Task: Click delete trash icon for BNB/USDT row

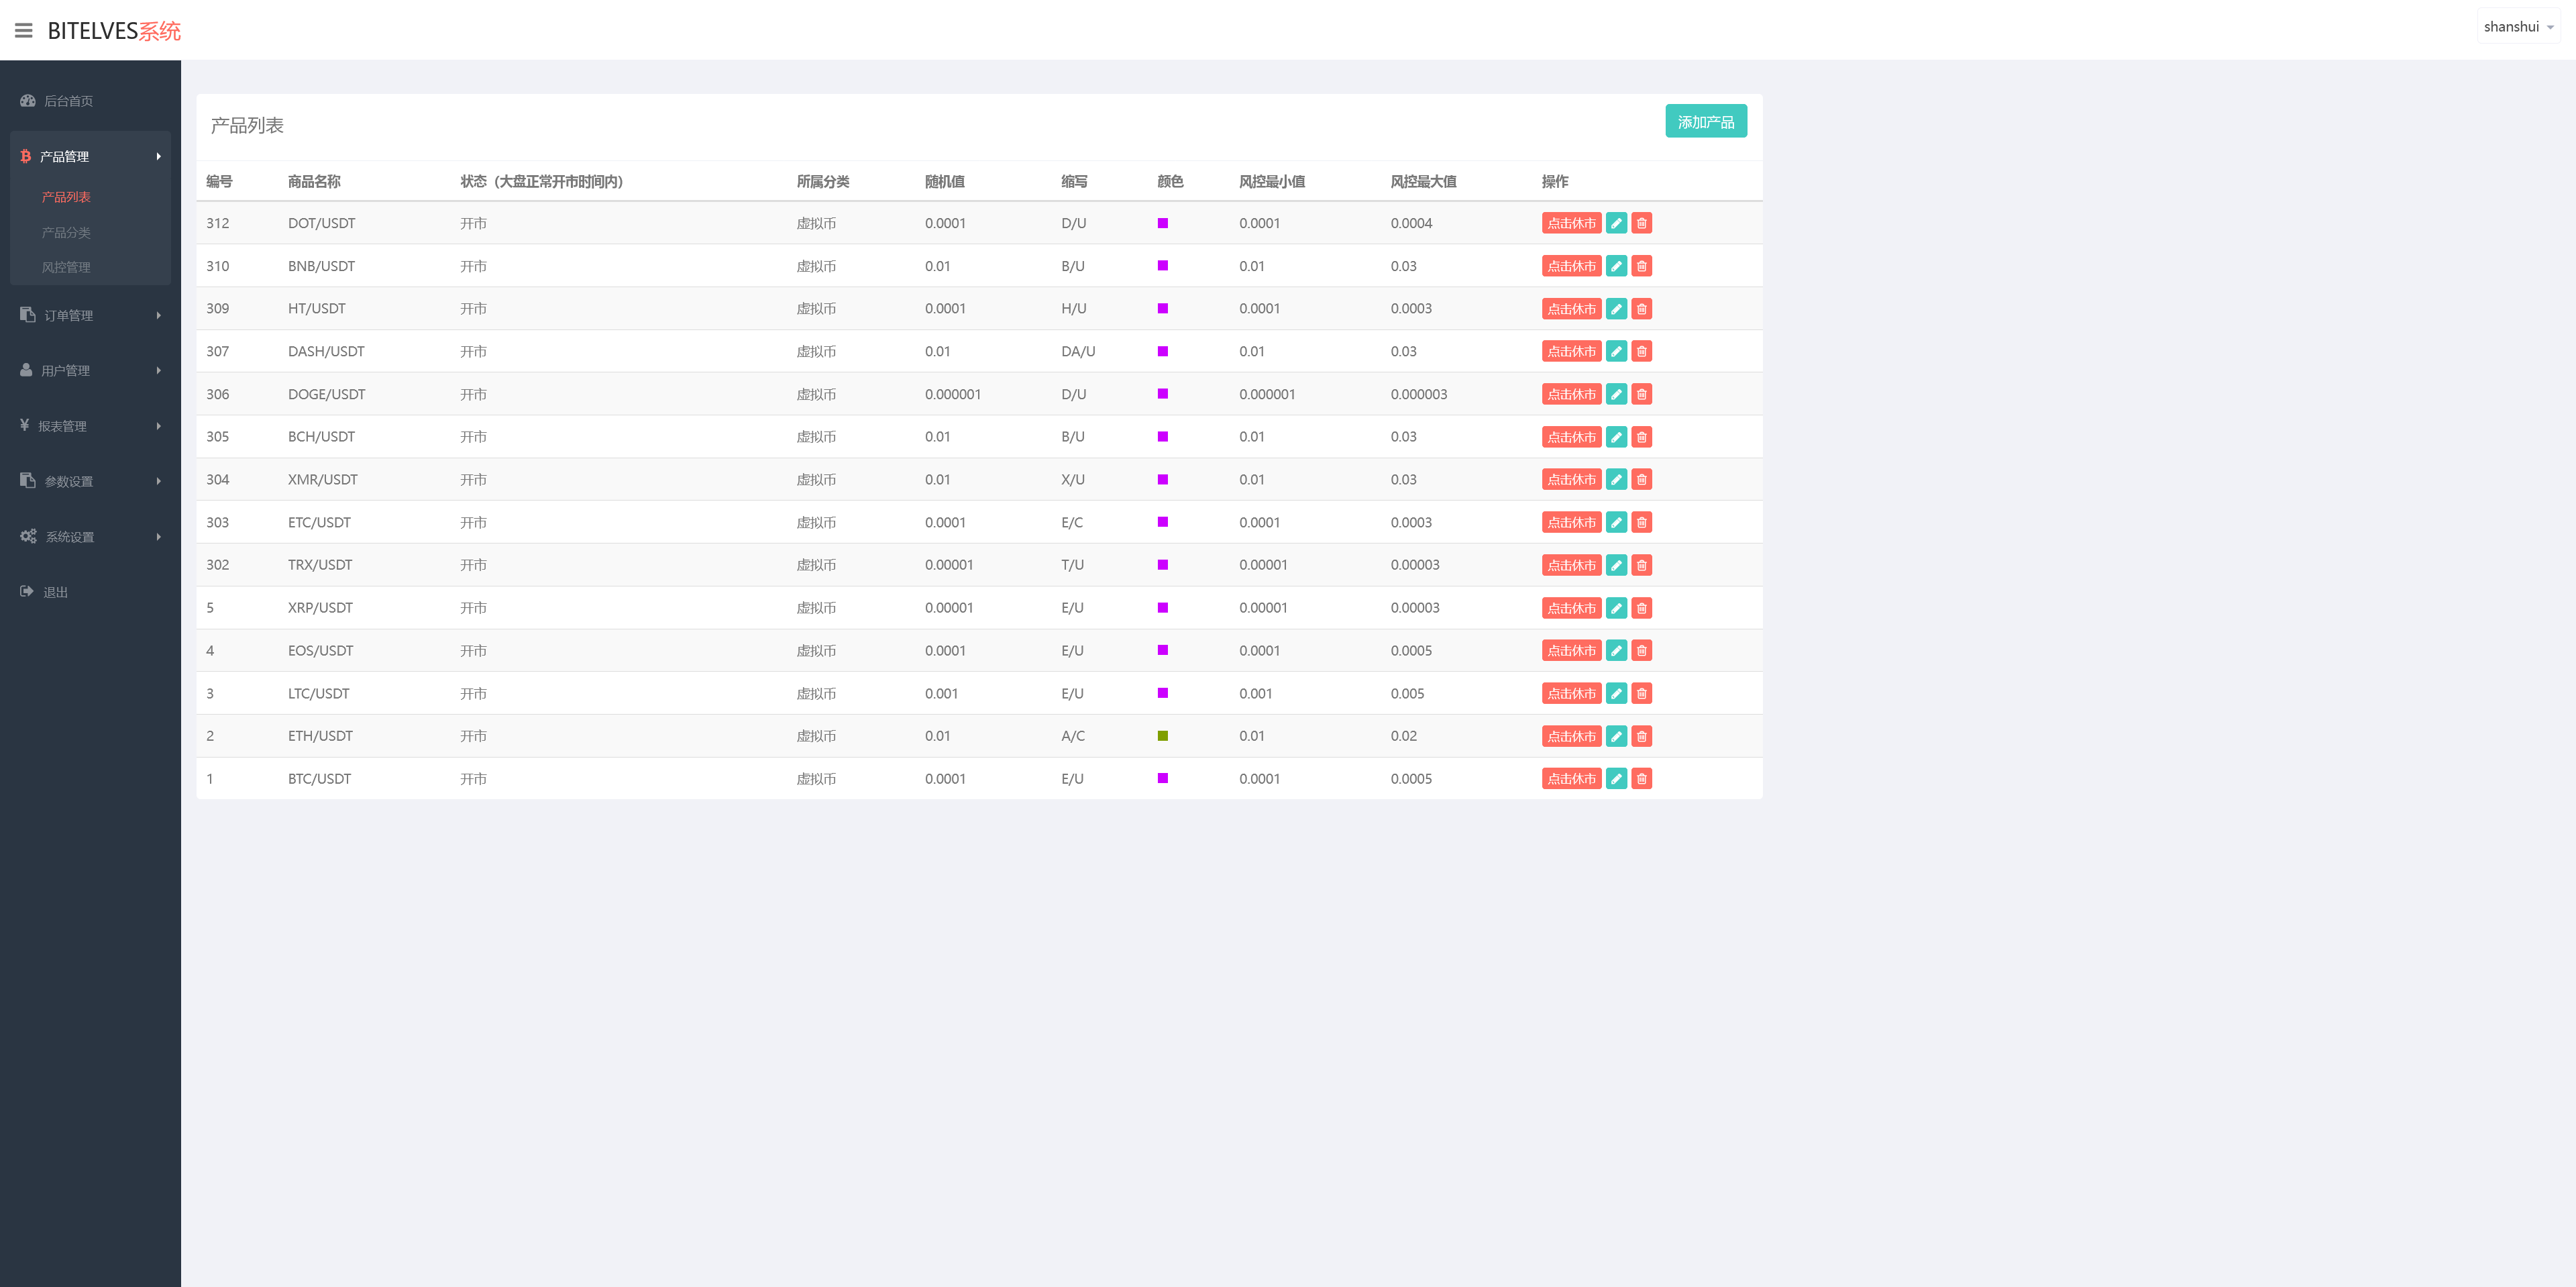Action: (1641, 266)
